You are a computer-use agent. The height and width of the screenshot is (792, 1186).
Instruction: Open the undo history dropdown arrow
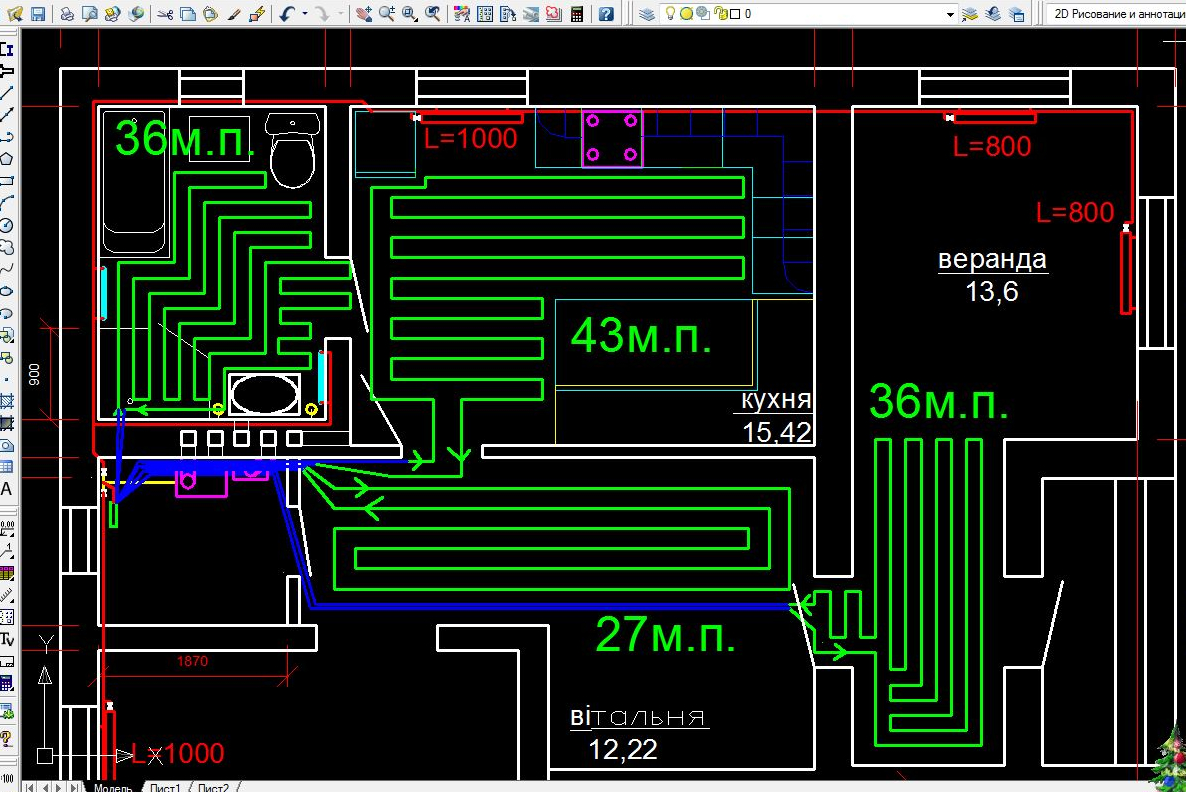tap(304, 13)
